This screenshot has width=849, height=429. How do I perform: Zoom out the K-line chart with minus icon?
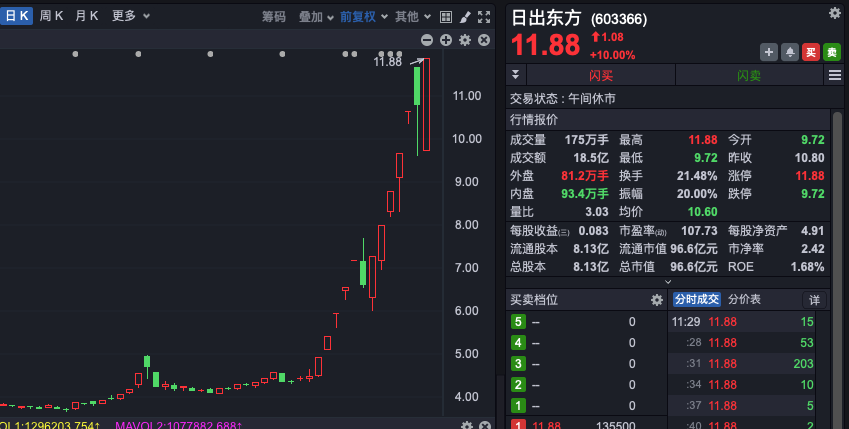click(427, 40)
